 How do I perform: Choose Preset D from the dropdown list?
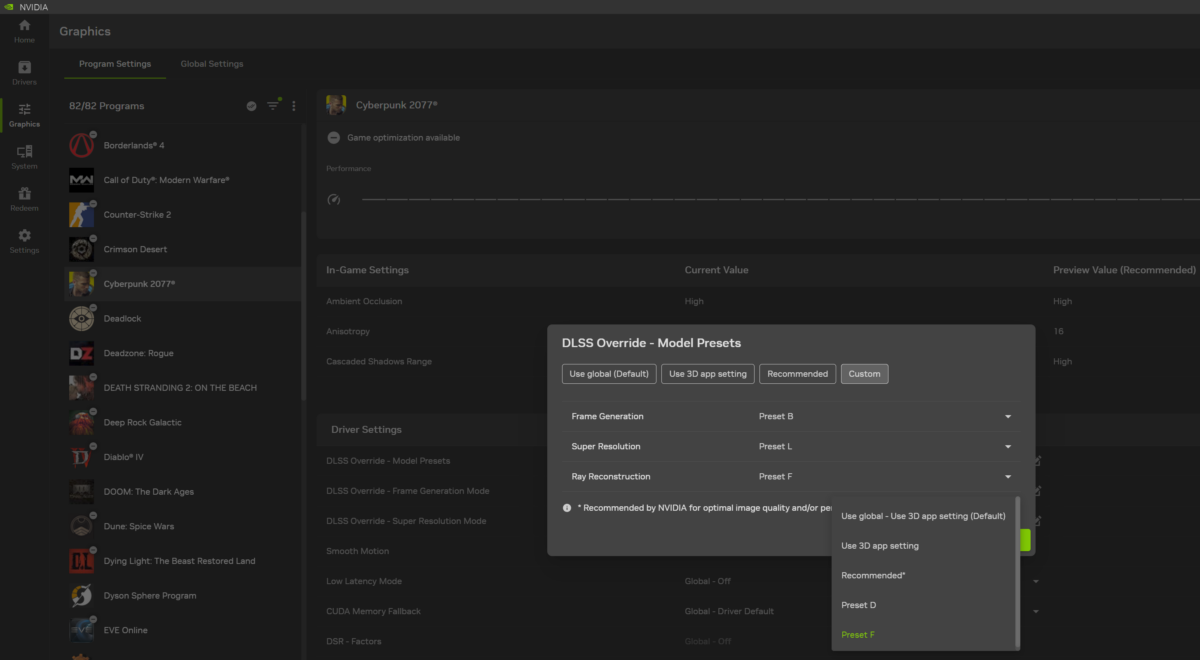click(x=924, y=605)
